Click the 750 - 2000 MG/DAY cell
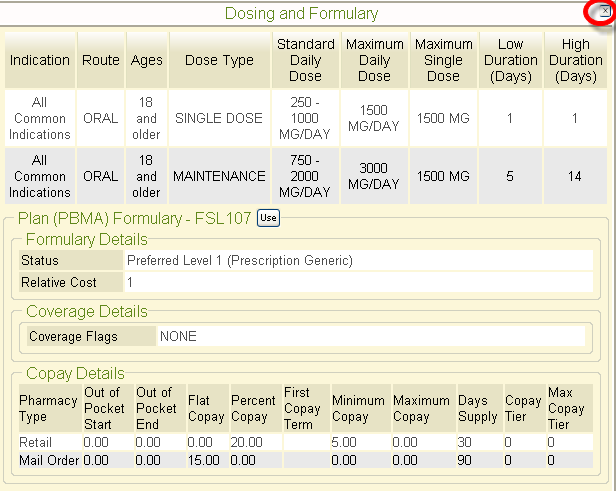This screenshot has height=491, width=616. point(306,176)
